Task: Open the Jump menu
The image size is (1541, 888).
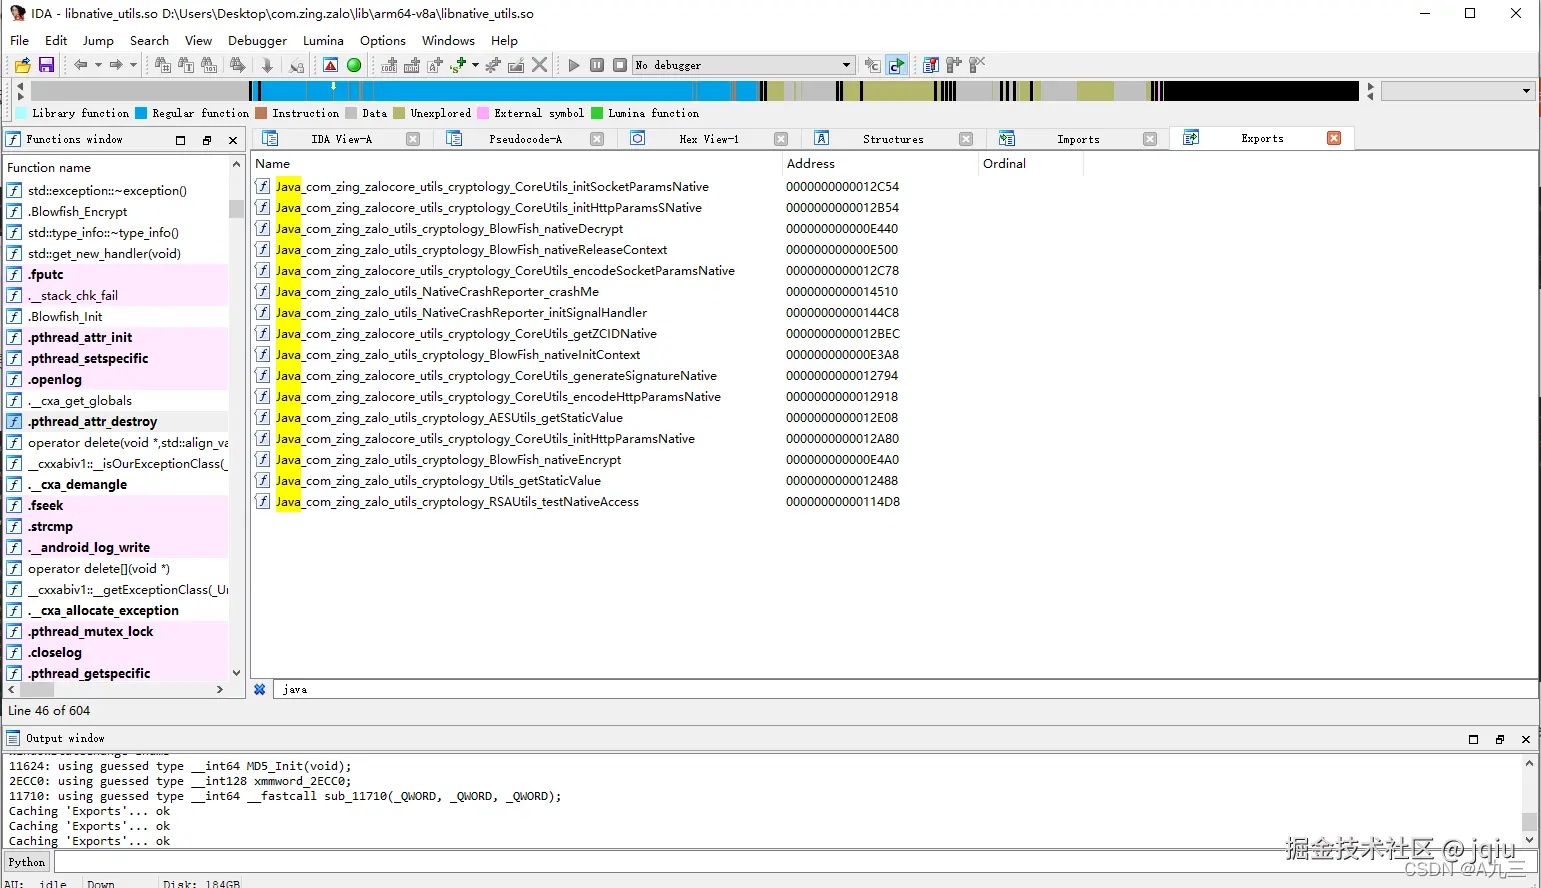Action: [98, 41]
